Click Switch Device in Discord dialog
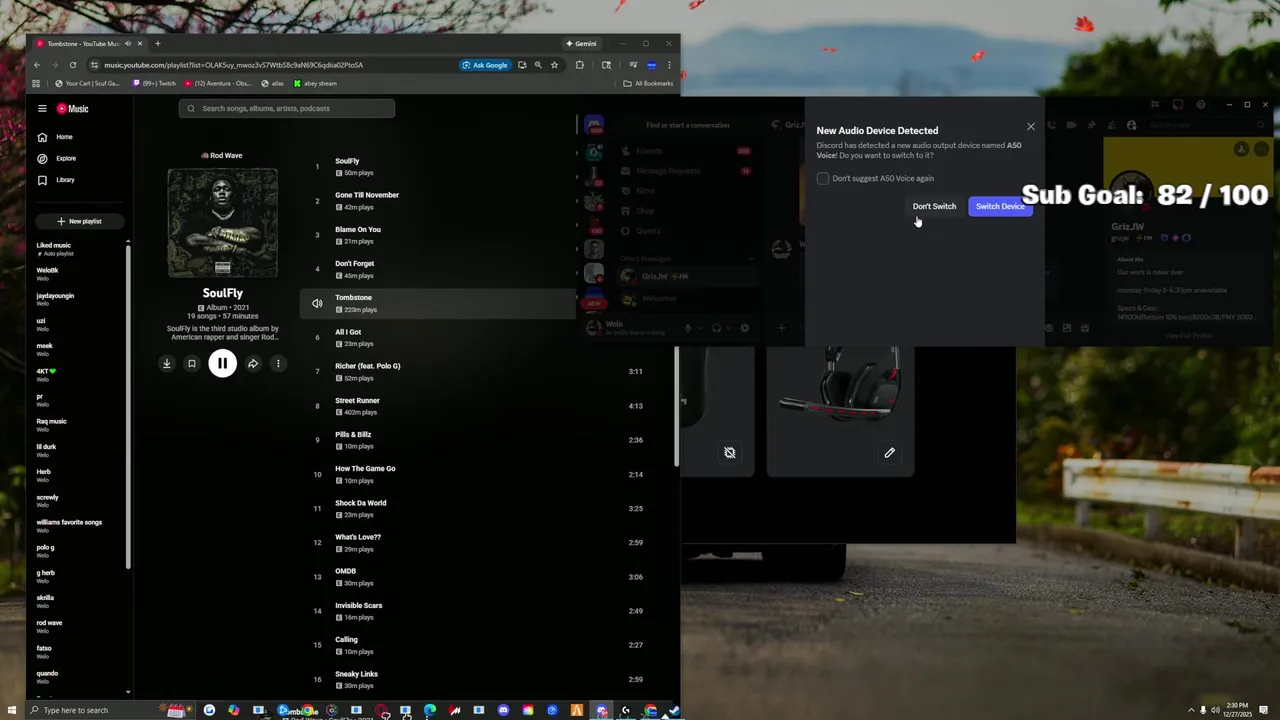 tap(1000, 206)
